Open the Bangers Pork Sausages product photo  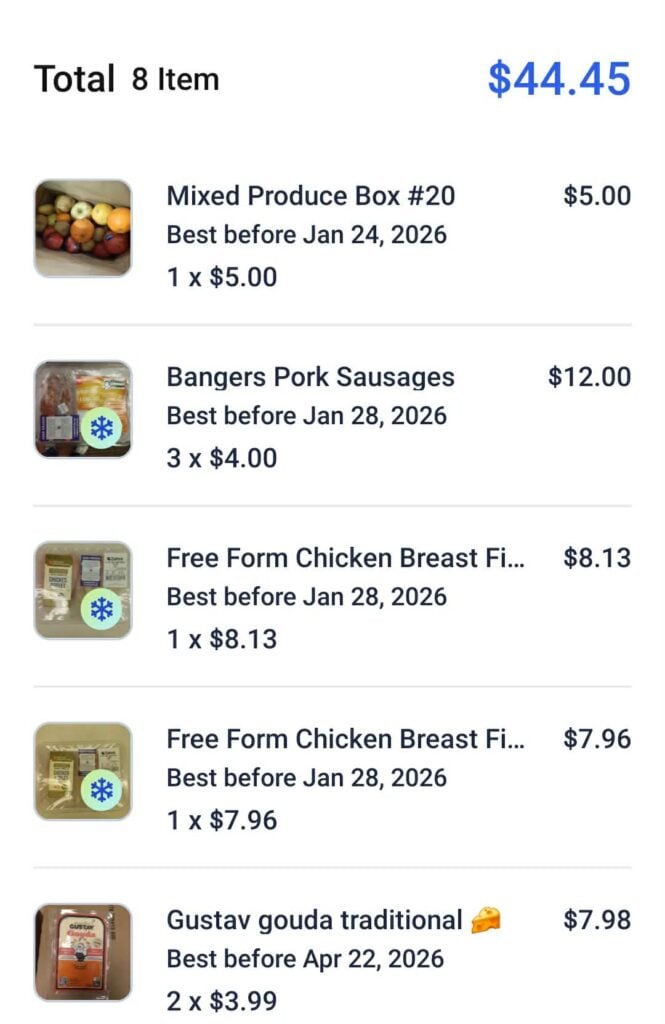[82, 408]
